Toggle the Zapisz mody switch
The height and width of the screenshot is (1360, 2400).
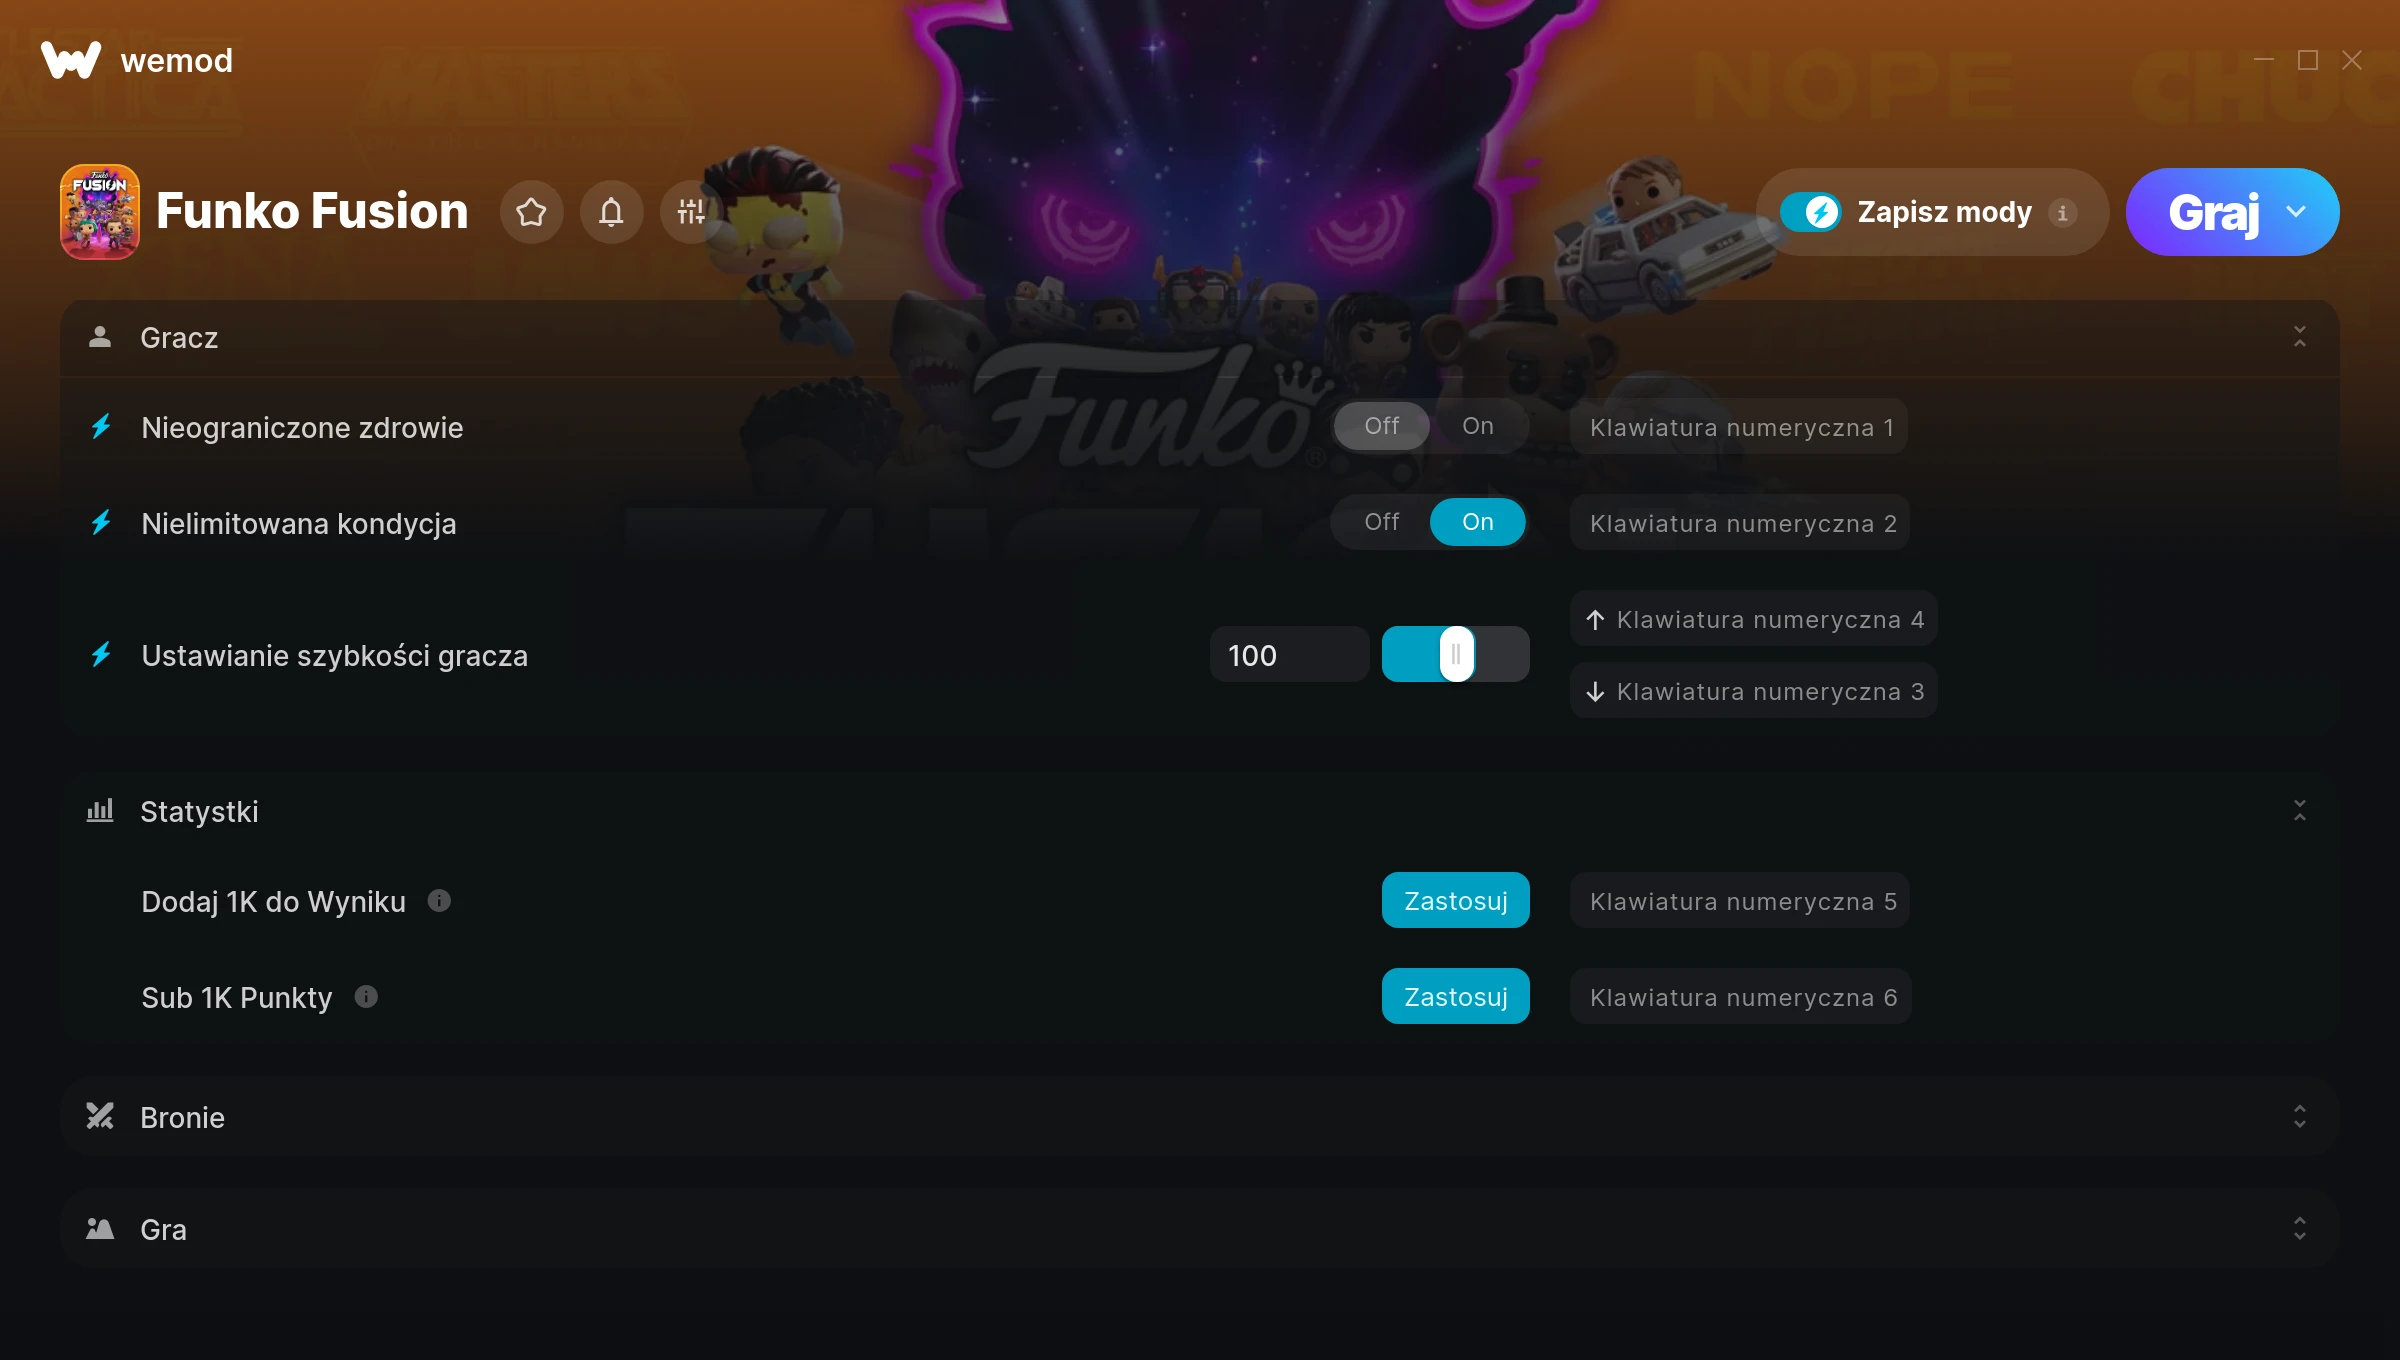point(1811,212)
